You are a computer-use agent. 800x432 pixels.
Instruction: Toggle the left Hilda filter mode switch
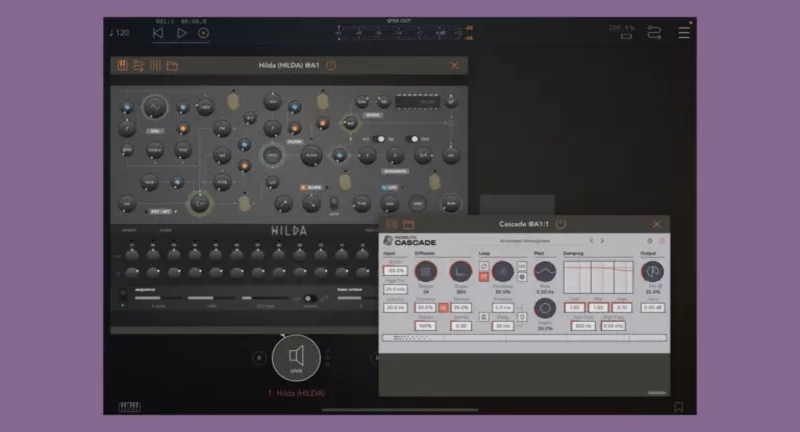tap(380, 139)
